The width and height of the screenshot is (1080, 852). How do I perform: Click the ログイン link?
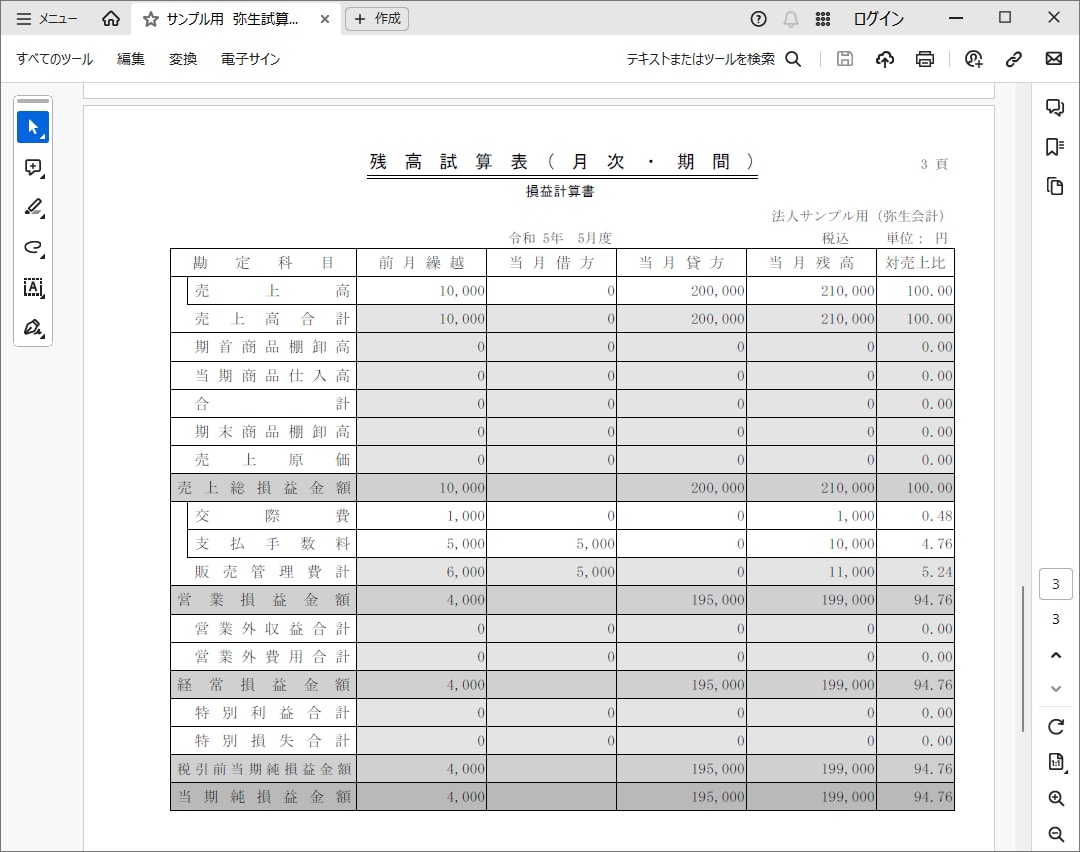click(878, 19)
